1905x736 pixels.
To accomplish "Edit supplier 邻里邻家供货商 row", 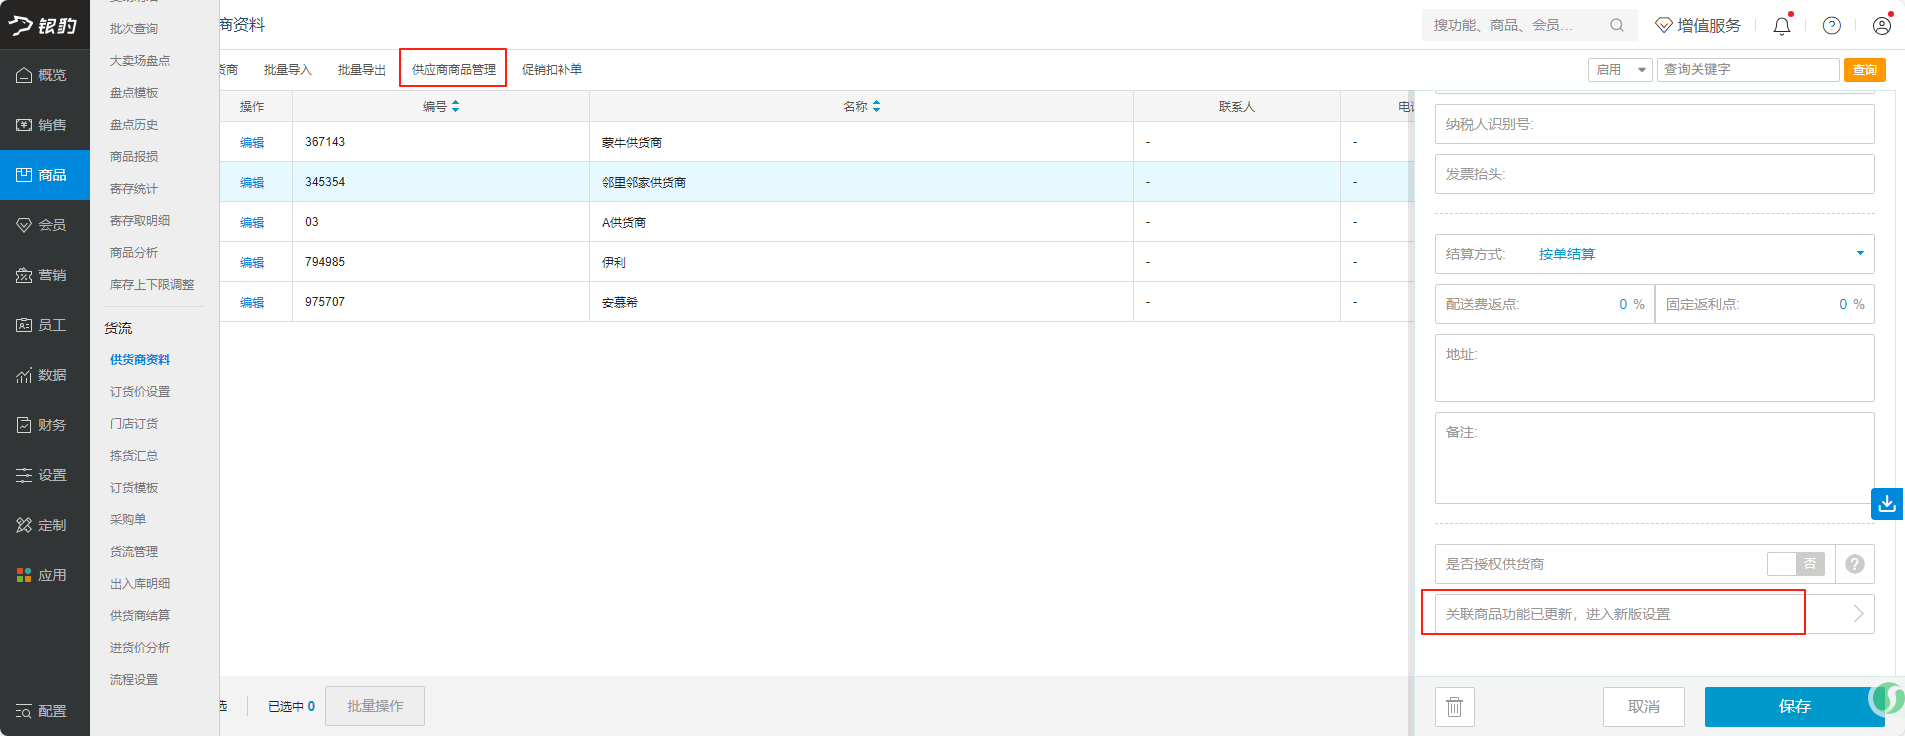I will [252, 182].
